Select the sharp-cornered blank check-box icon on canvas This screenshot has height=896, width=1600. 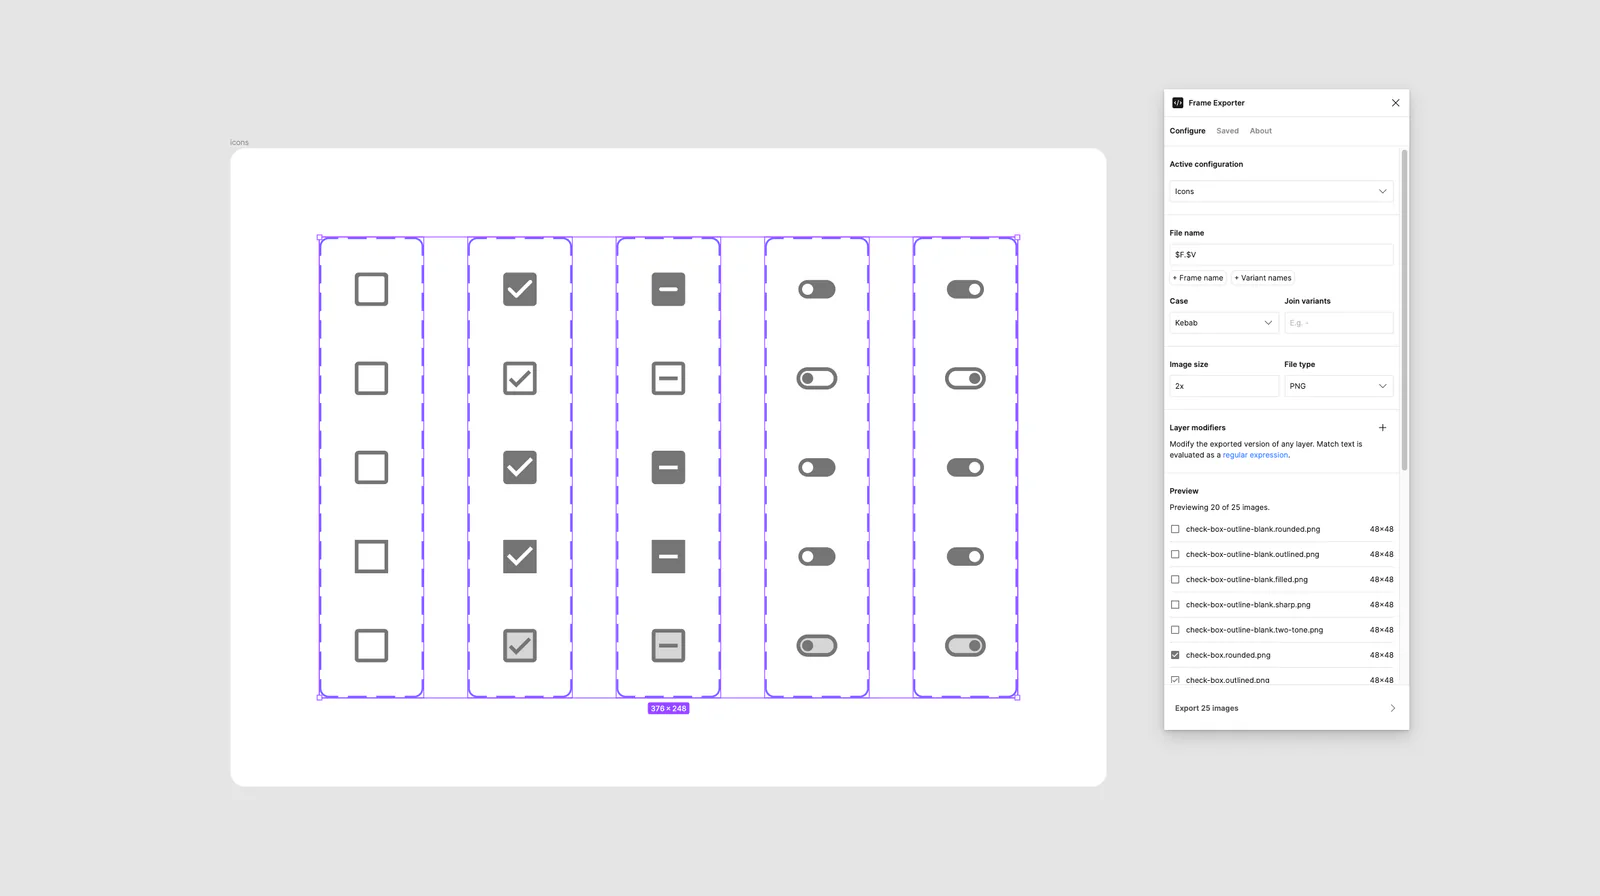(371, 556)
